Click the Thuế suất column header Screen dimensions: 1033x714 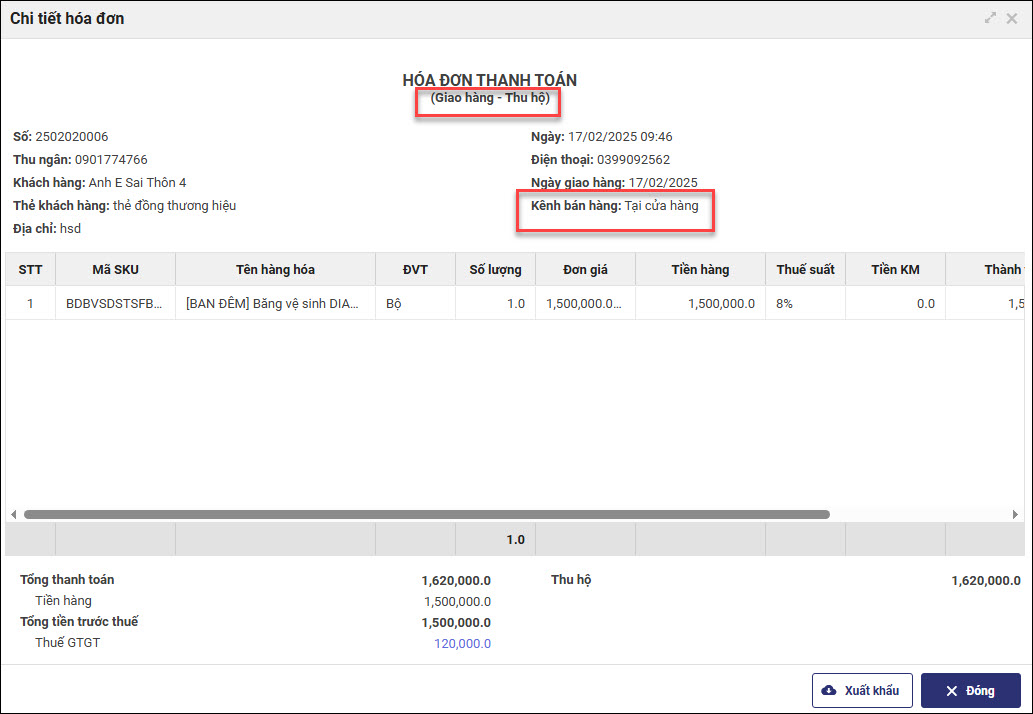805,269
